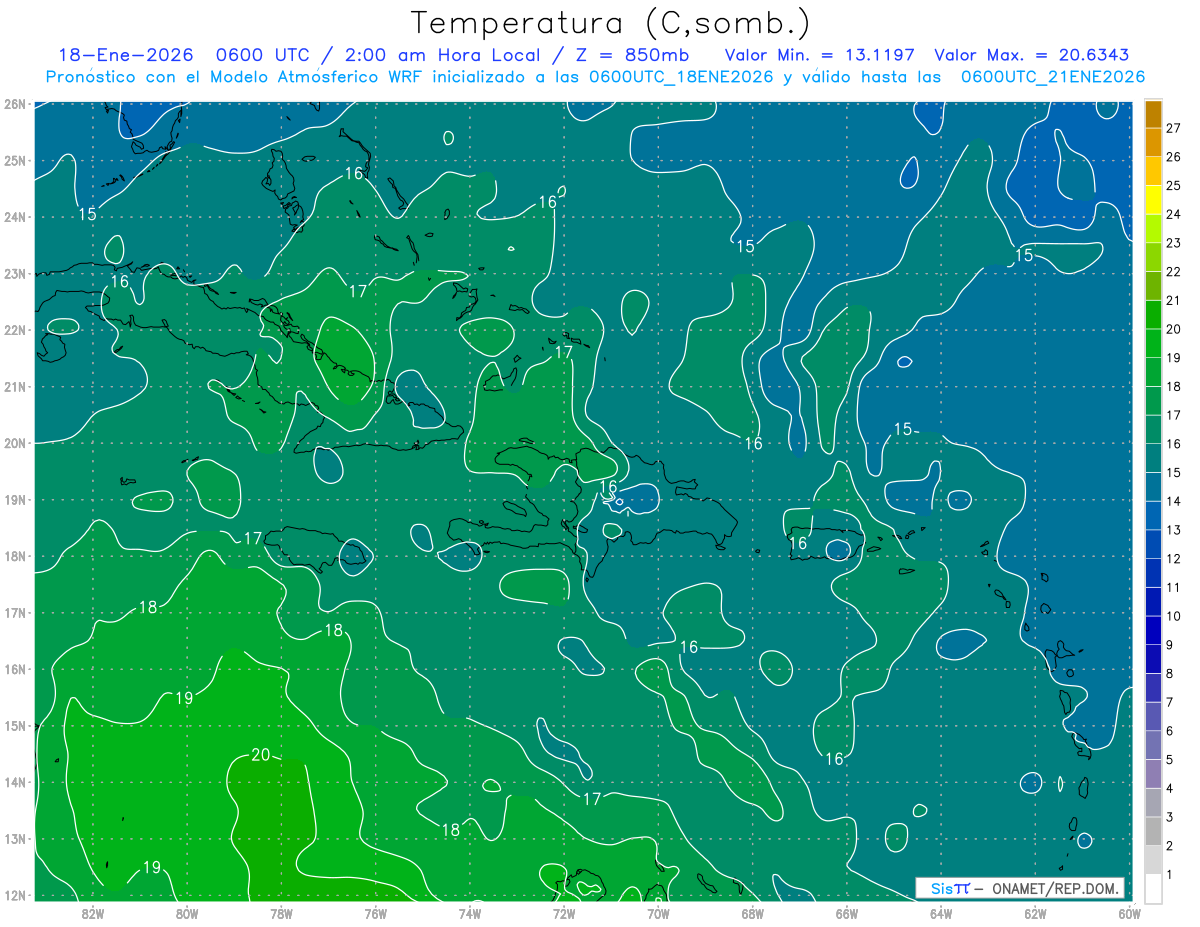Click the "76W" longitude axis label
This screenshot has height=927, width=1200.
(375, 914)
